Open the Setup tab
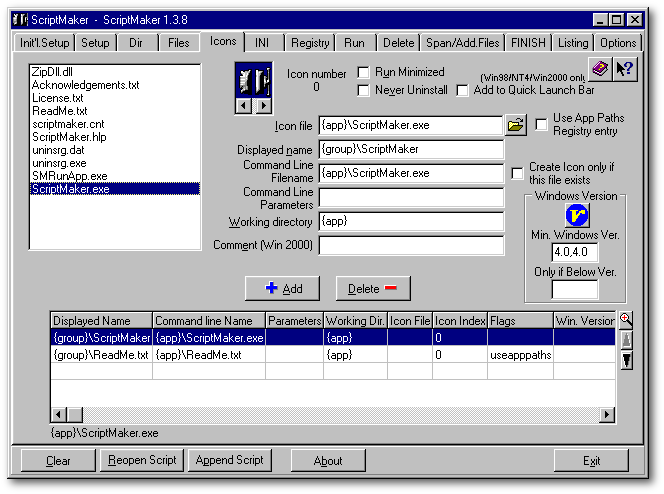Image resolution: width=664 pixels, height=494 pixels. tap(95, 43)
